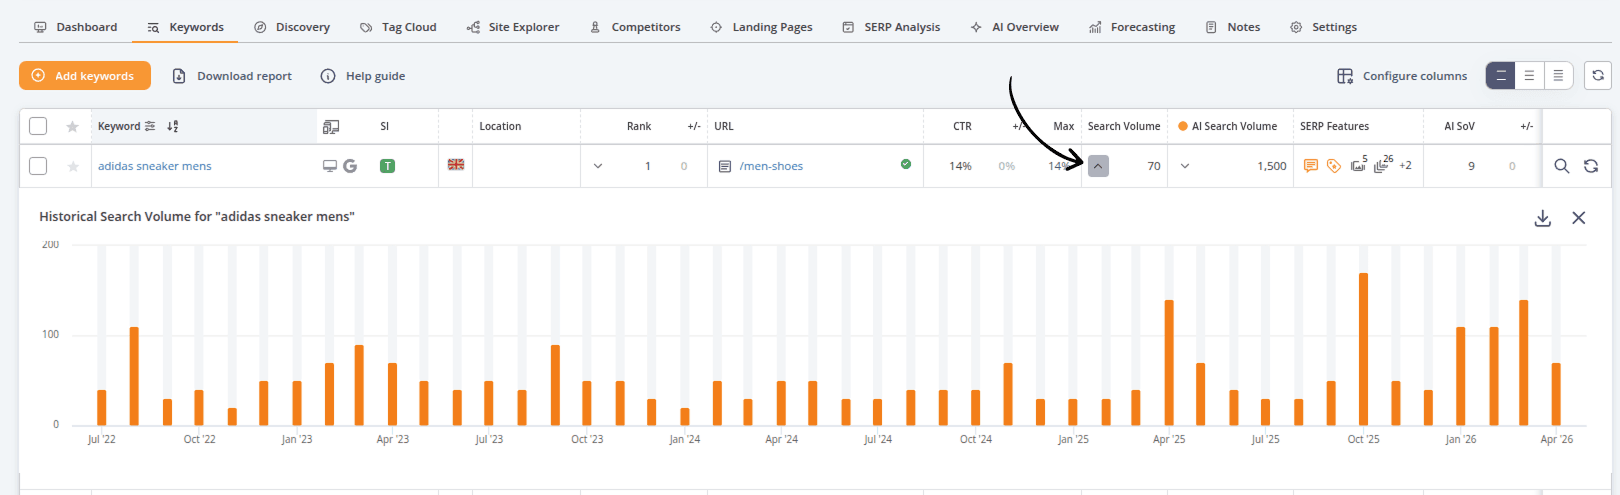Screen dimensions: 1620x495
Task: Select the comfortable row density view
Action: point(1501,75)
